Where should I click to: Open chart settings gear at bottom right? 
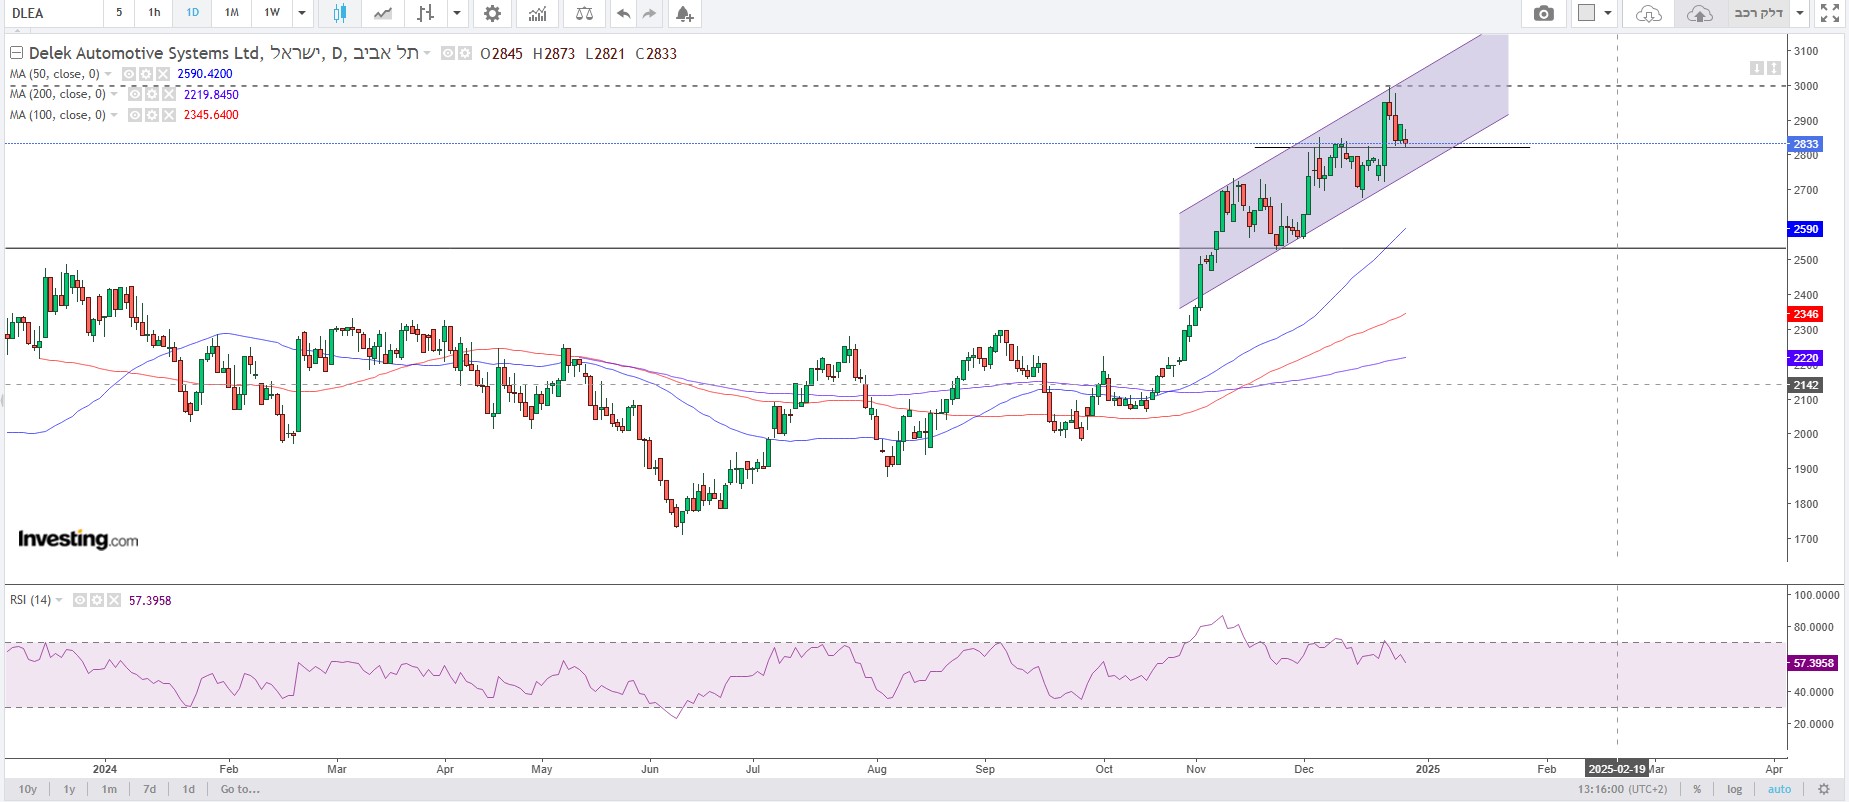[1824, 789]
